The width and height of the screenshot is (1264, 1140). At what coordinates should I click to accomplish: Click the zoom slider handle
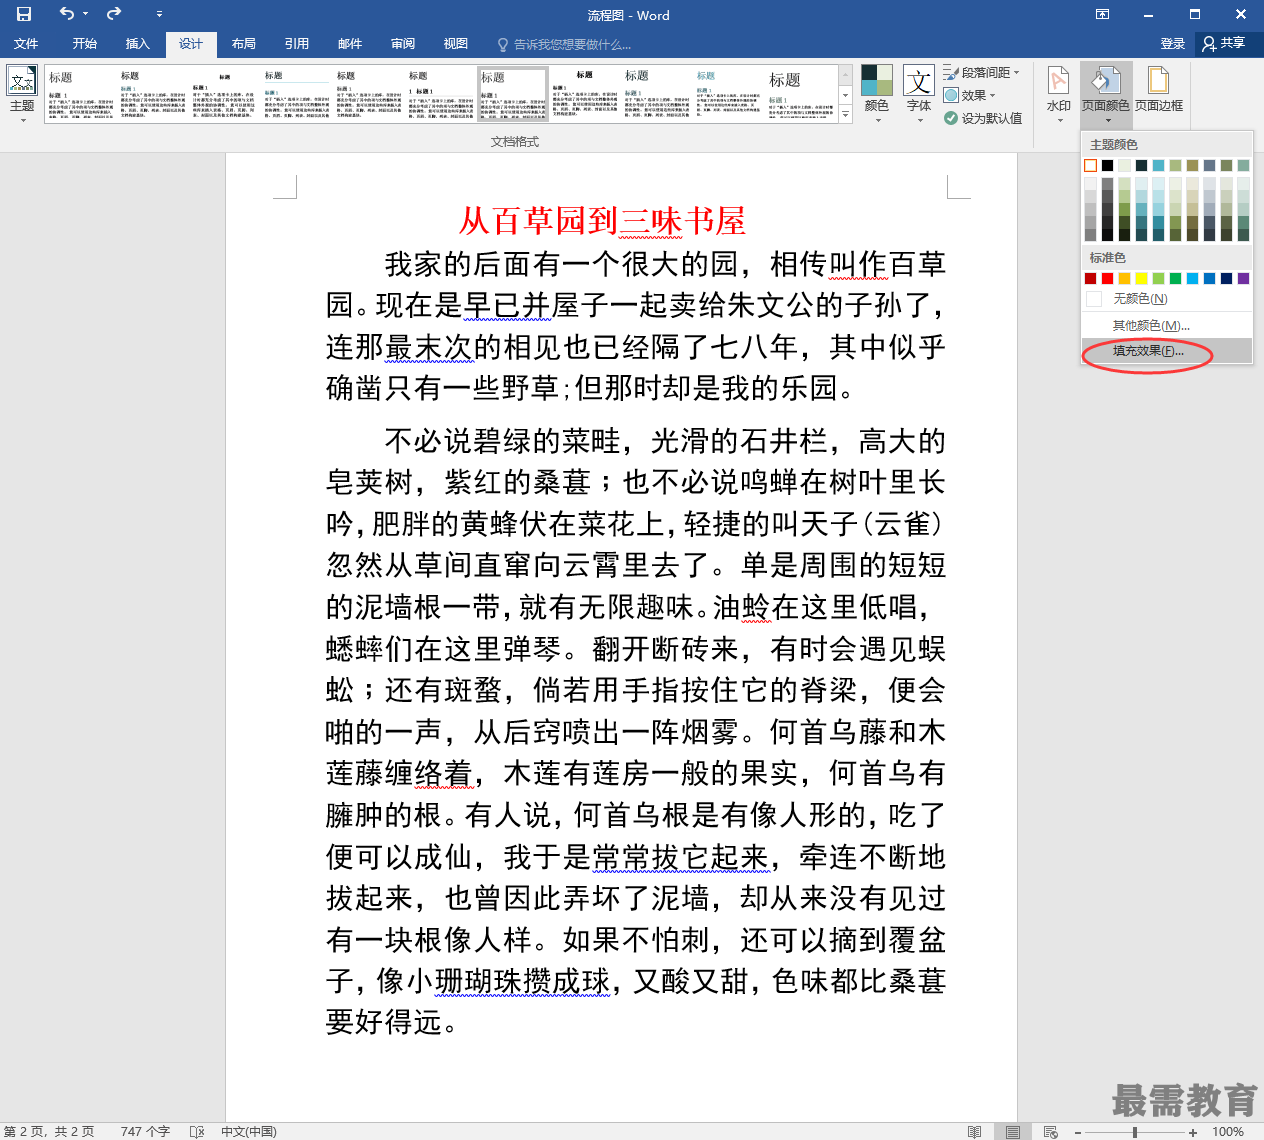(x=1135, y=1132)
